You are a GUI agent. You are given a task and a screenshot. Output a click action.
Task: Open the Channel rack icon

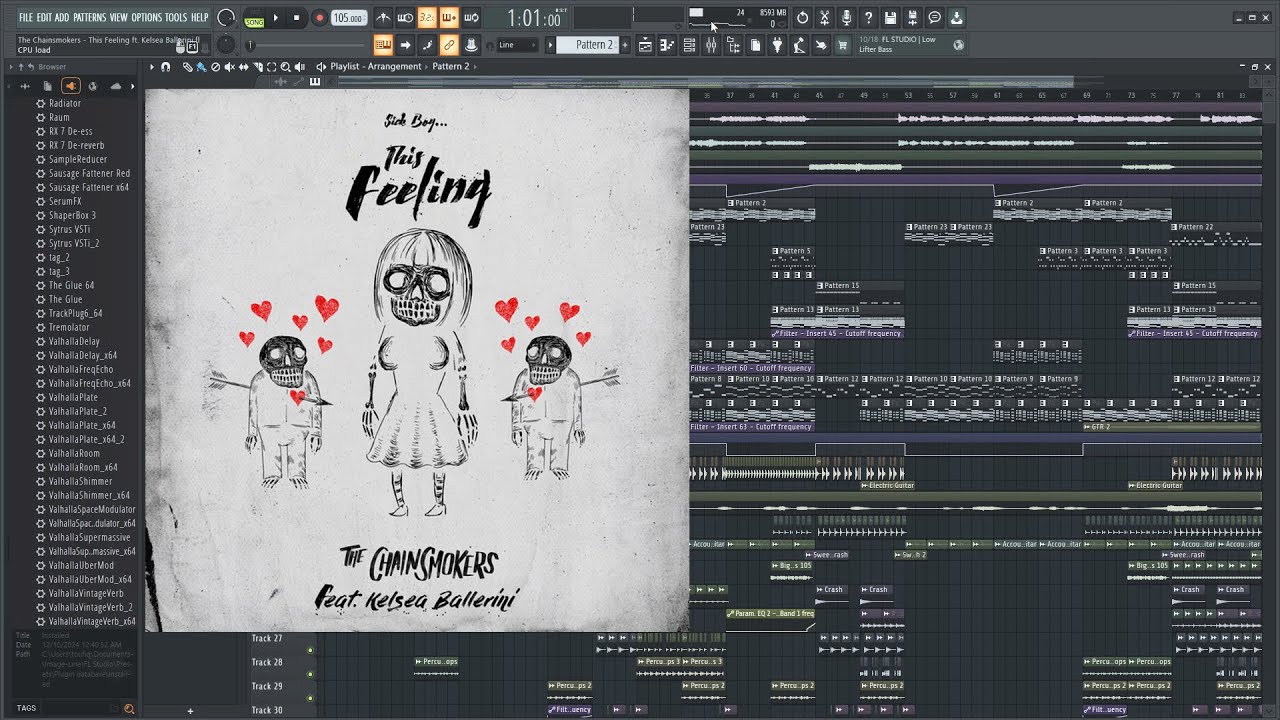[x=689, y=45]
